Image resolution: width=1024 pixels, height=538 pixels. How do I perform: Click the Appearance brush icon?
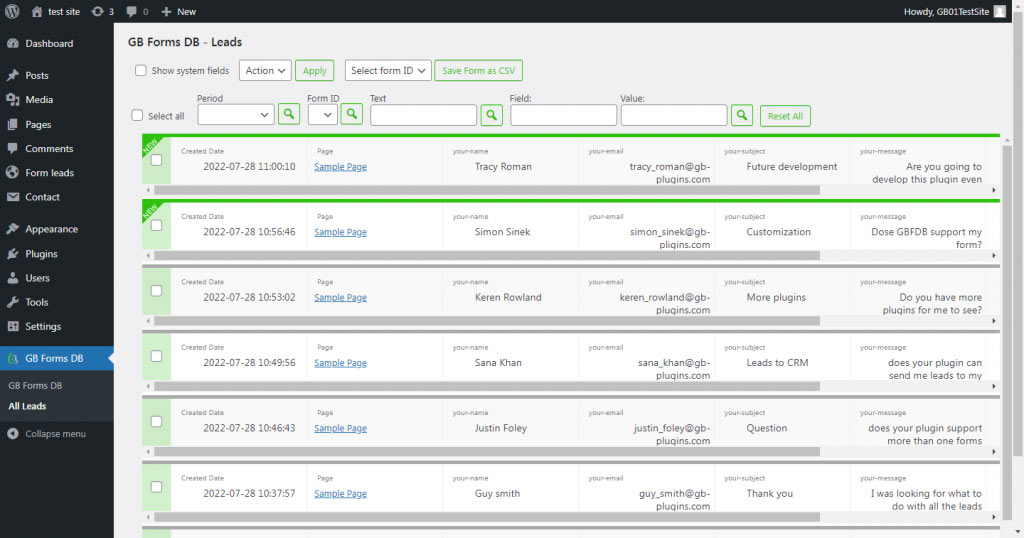(12, 229)
